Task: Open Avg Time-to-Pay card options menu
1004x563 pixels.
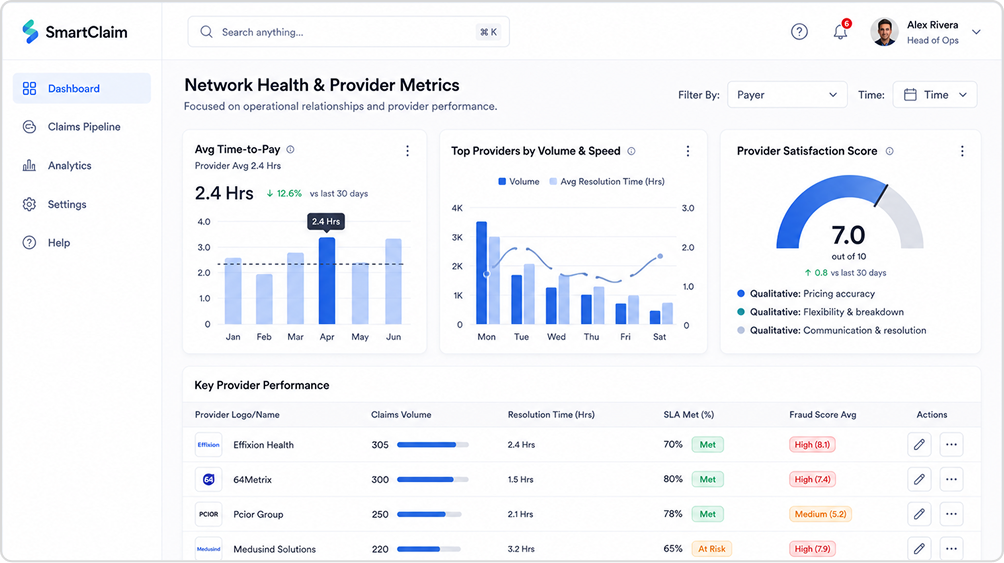Action: (407, 151)
